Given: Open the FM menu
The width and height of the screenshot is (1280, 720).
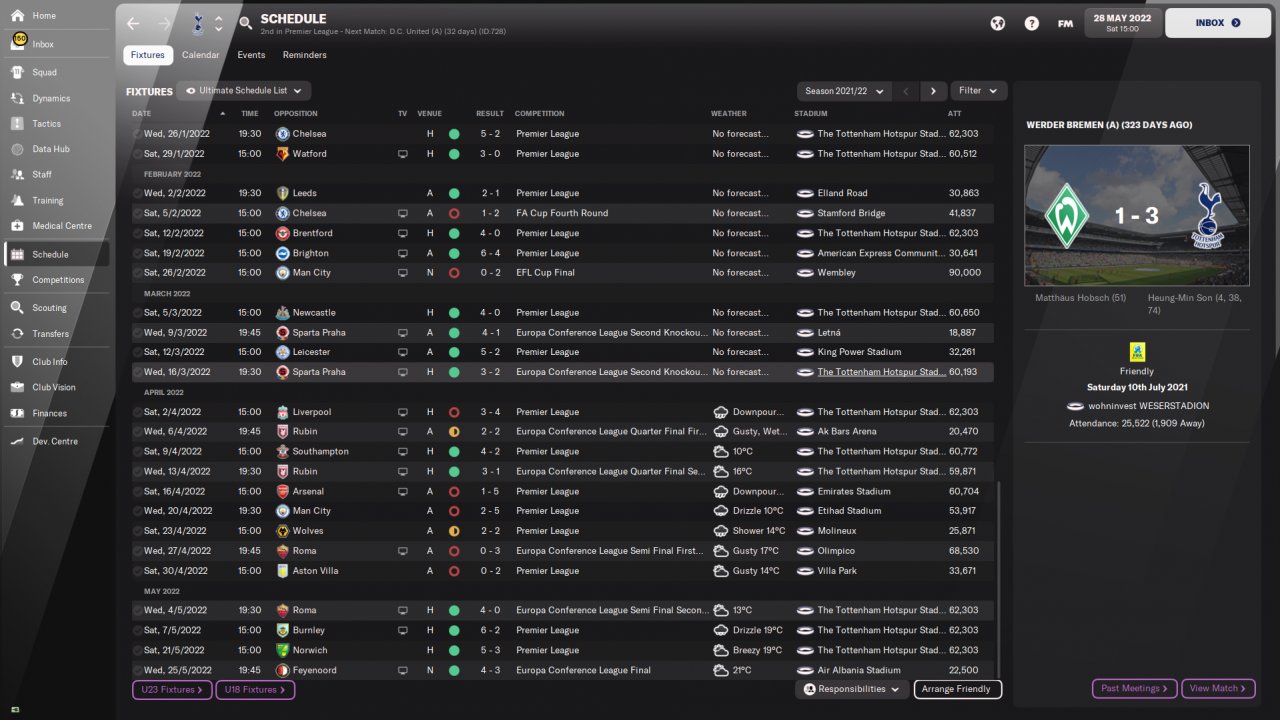Looking at the screenshot, I should (x=1065, y=23).
